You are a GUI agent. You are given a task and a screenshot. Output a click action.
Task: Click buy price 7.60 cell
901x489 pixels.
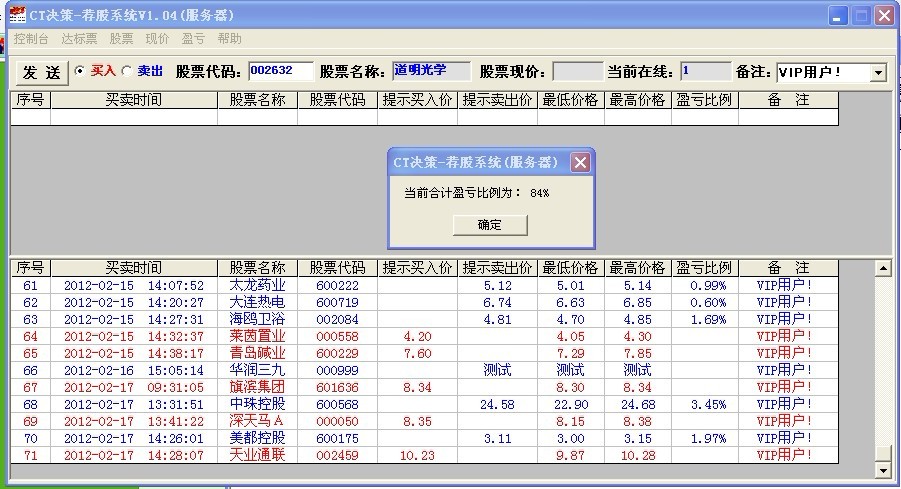(417, 353)
